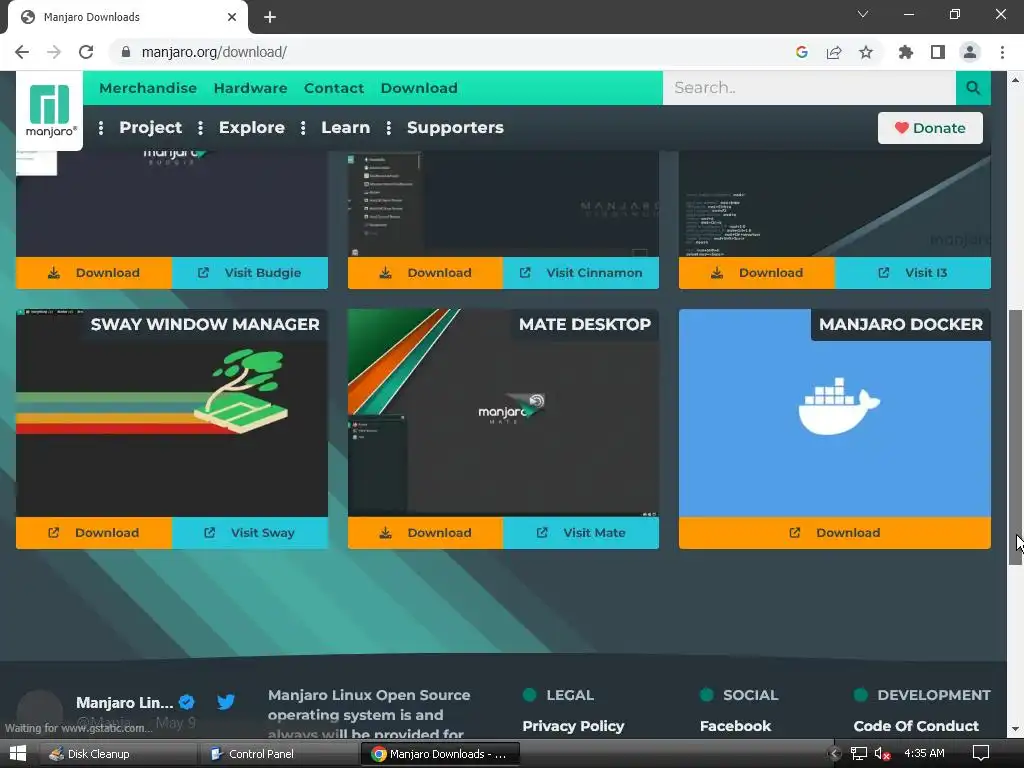Click the Manjaro Lin... Twitter account name

pos(125,703)
